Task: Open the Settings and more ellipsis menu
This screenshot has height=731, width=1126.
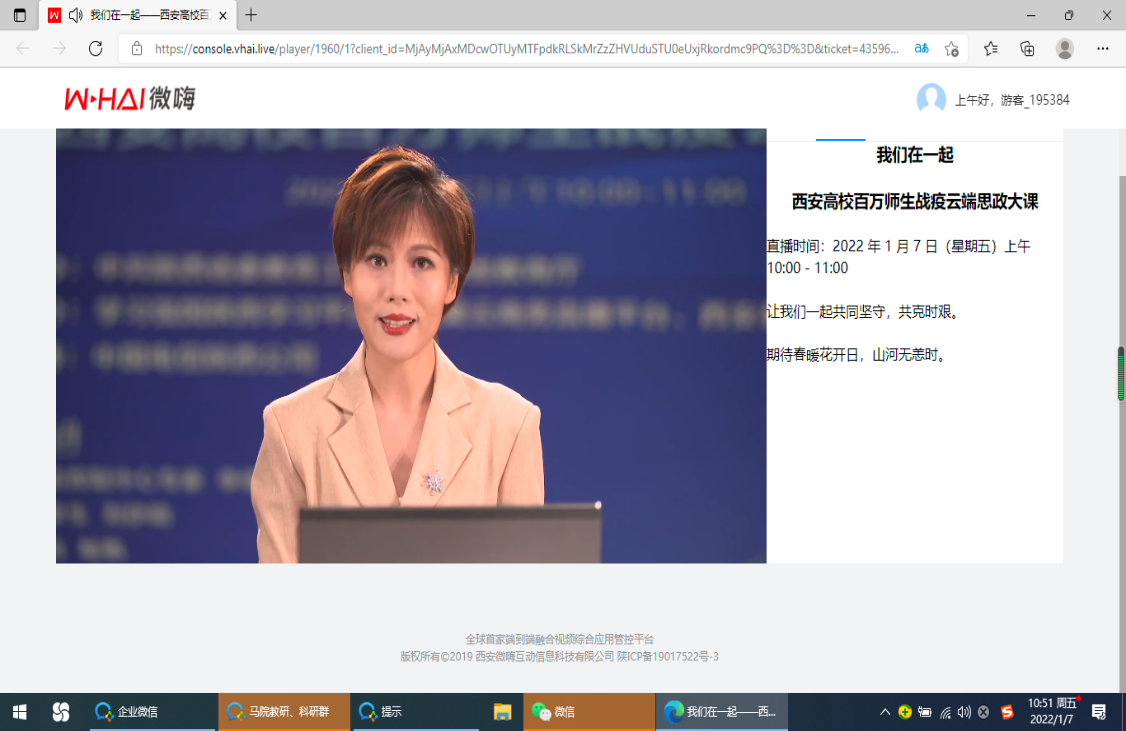Action: point(1102,48)
